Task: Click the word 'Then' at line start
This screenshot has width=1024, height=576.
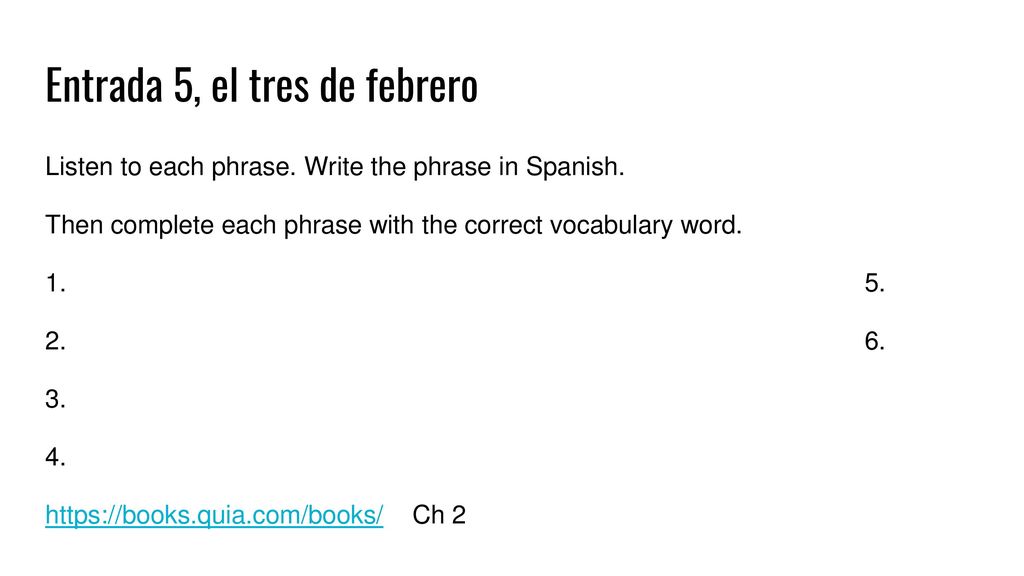Action: tap(74, 225)
